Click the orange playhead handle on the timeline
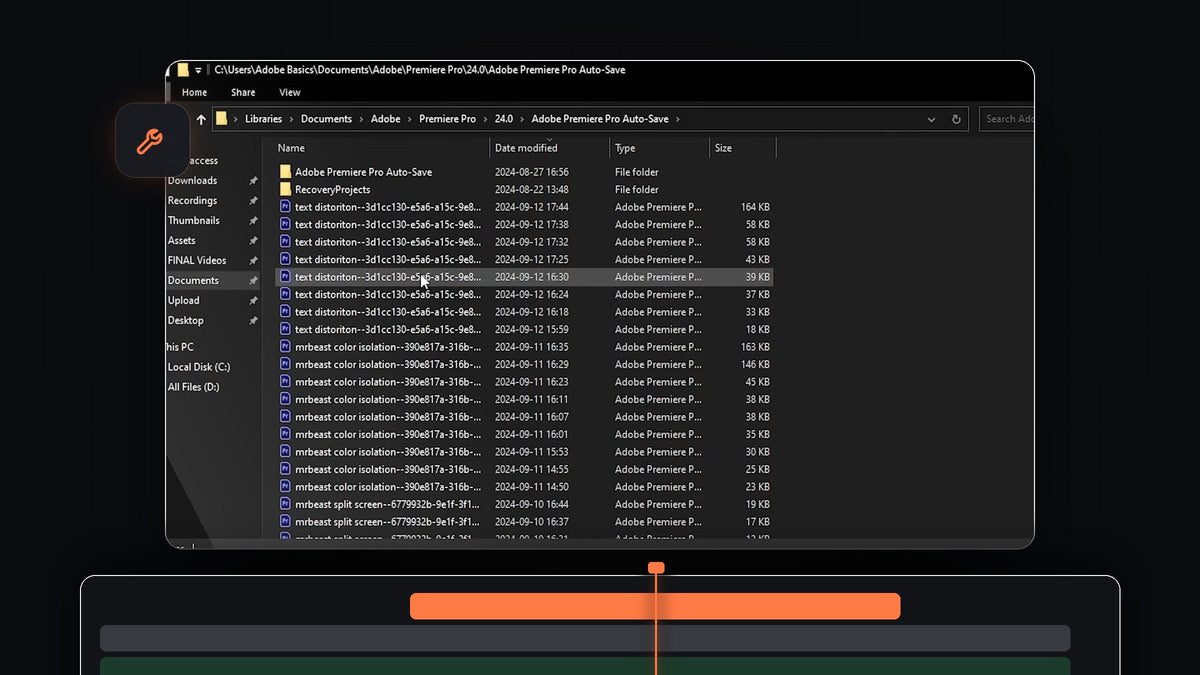The width and height of the screenshot is (1200, 675). tap(656, 568)
